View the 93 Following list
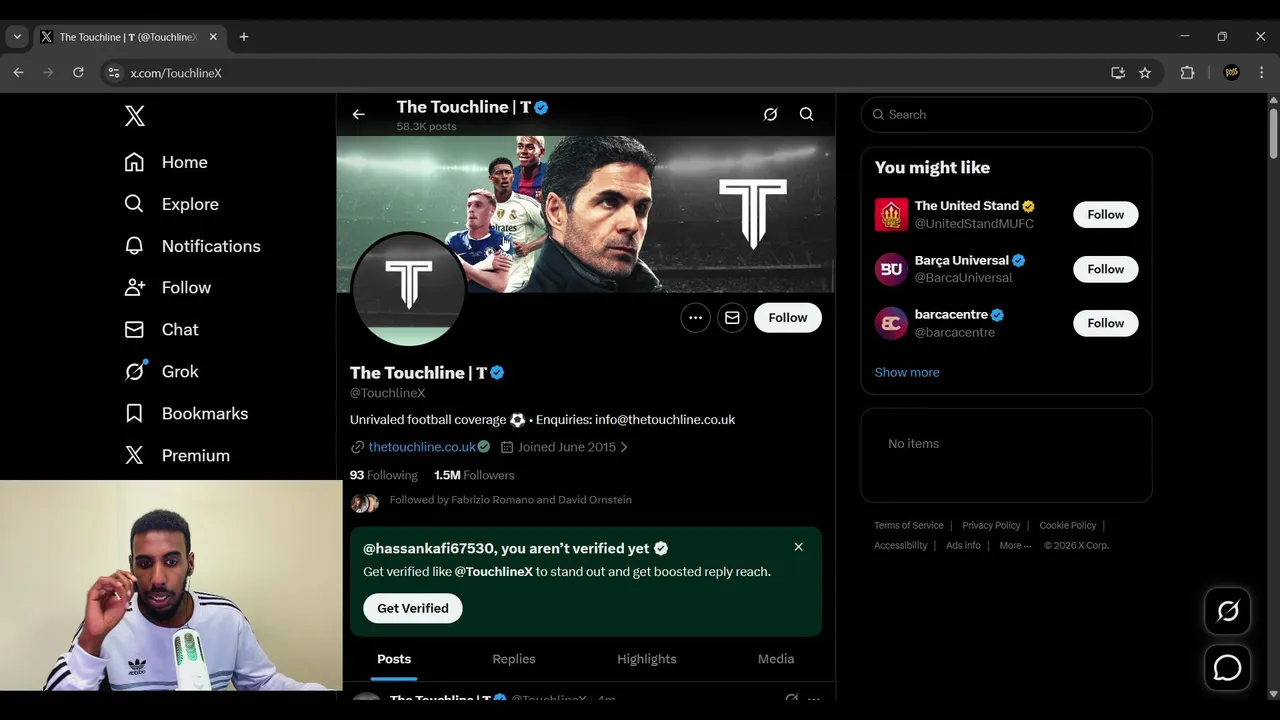The width and height of the screenshot is (1280, 720). 384,475
